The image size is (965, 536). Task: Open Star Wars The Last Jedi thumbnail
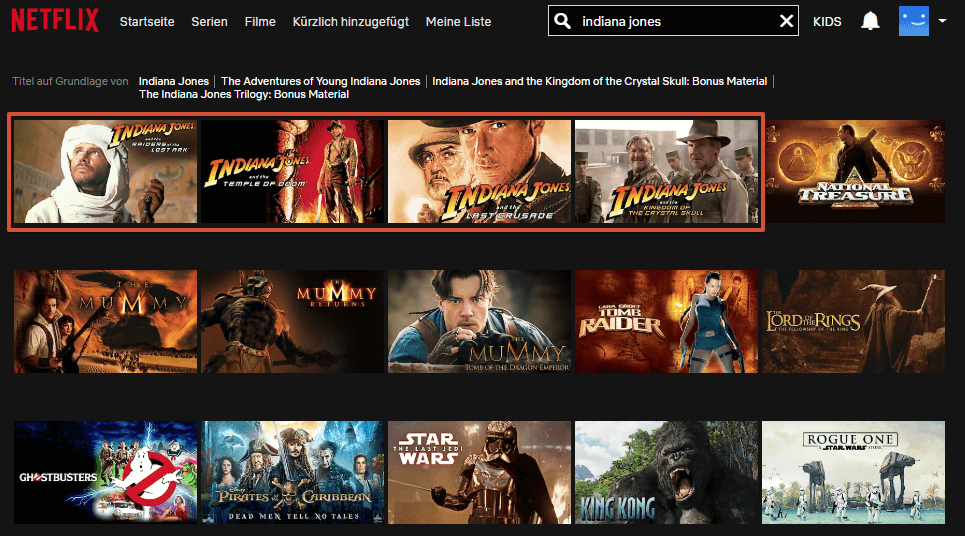479,472
